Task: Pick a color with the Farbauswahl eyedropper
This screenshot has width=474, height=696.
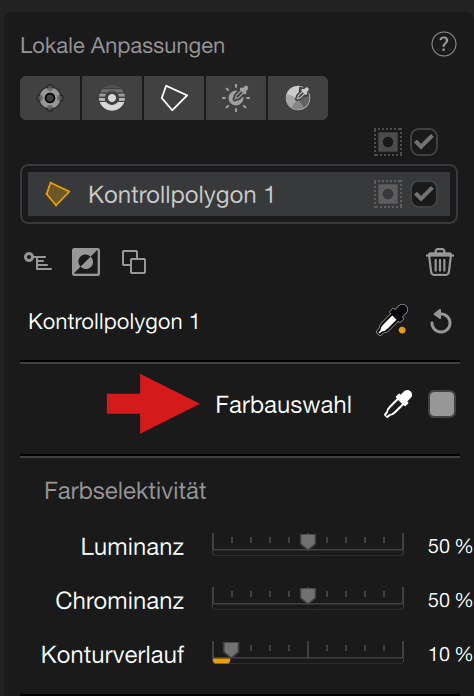Action: [398, 404]
